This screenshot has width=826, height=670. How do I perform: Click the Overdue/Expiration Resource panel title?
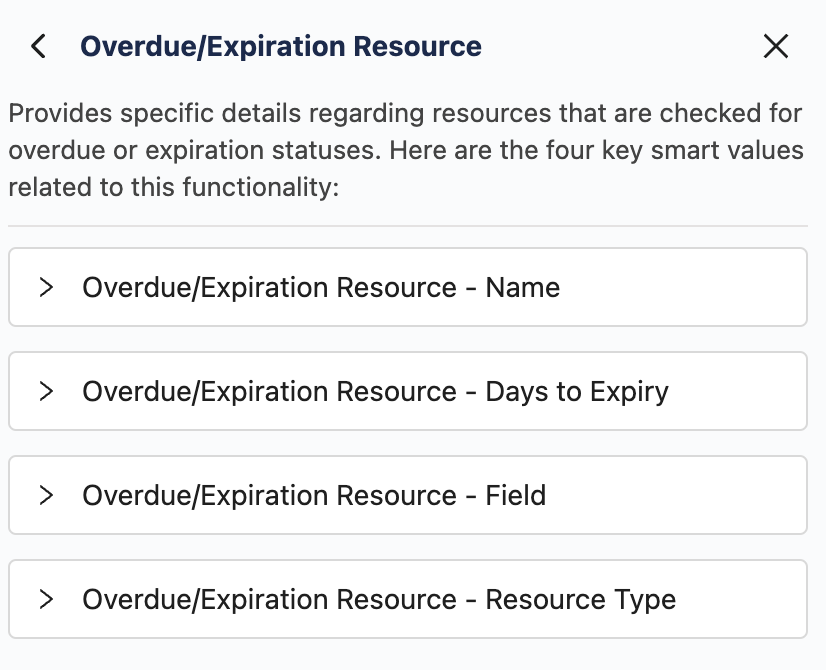click(281, 46)
